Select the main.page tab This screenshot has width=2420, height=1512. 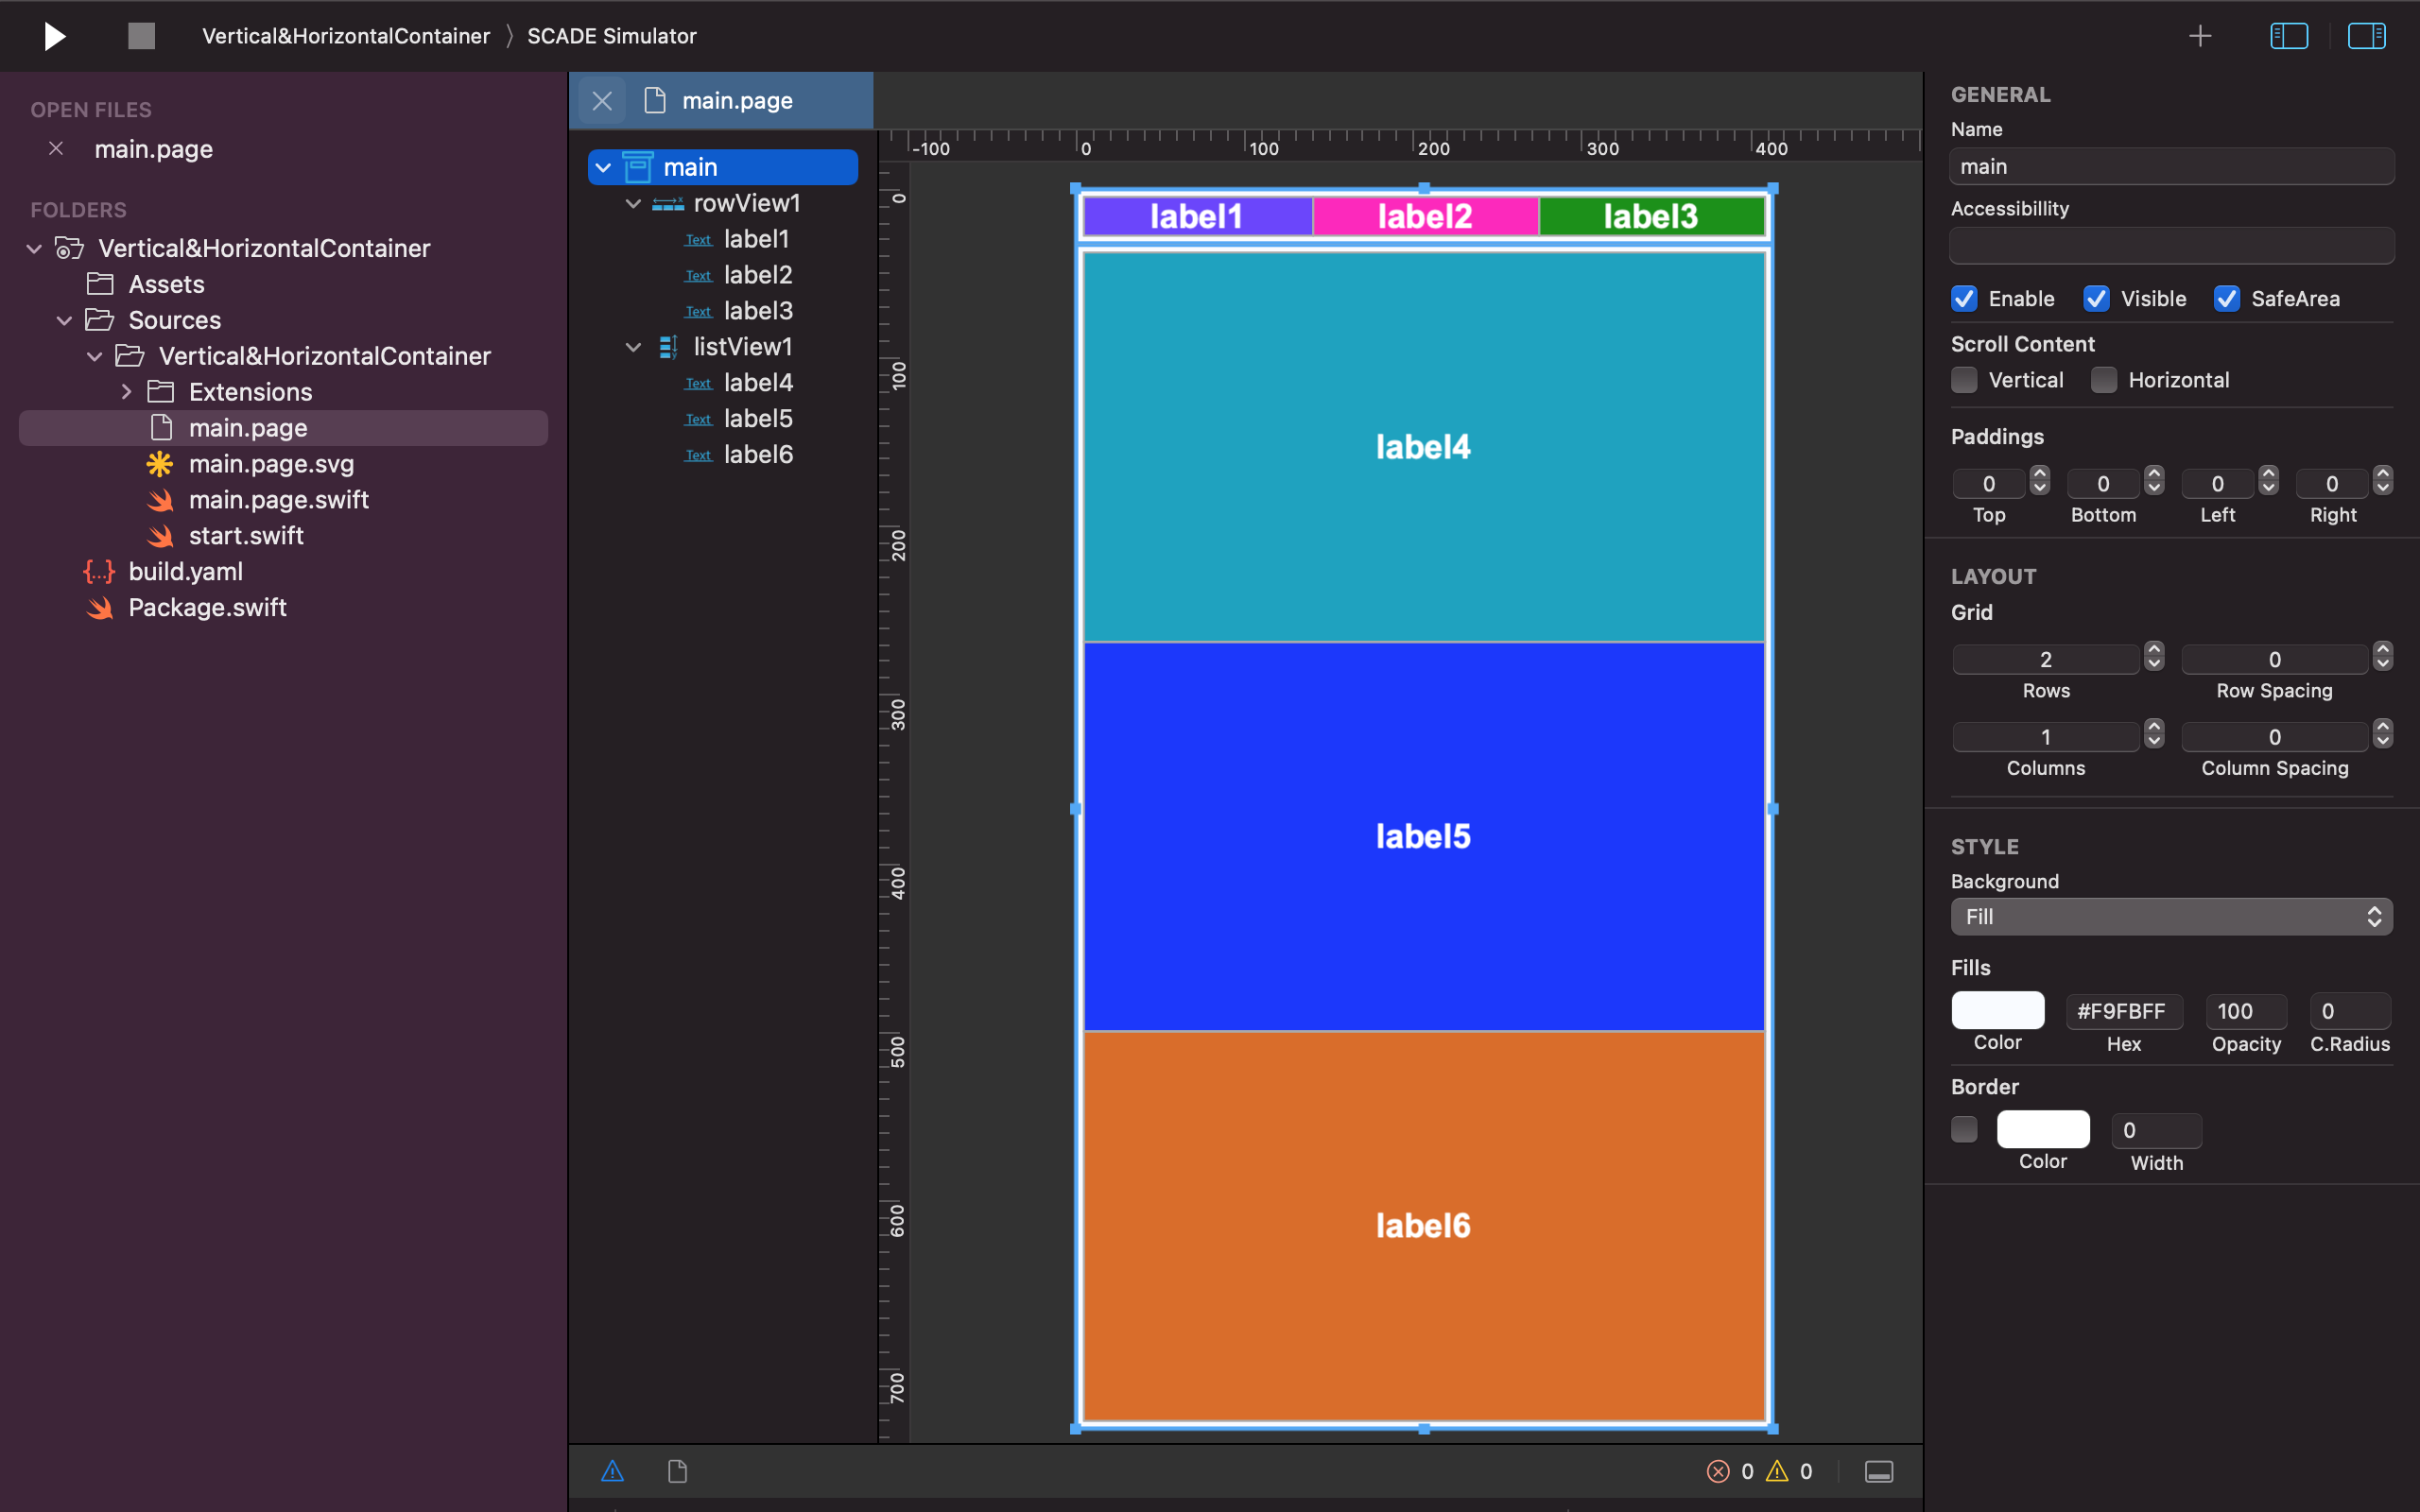click(737, 100)
